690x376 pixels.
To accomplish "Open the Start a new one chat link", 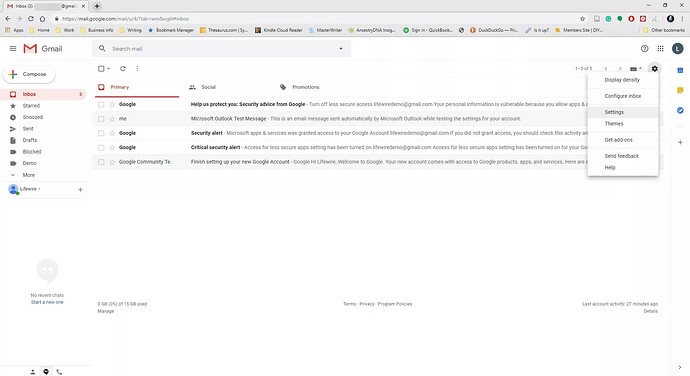I will point(47,302).
